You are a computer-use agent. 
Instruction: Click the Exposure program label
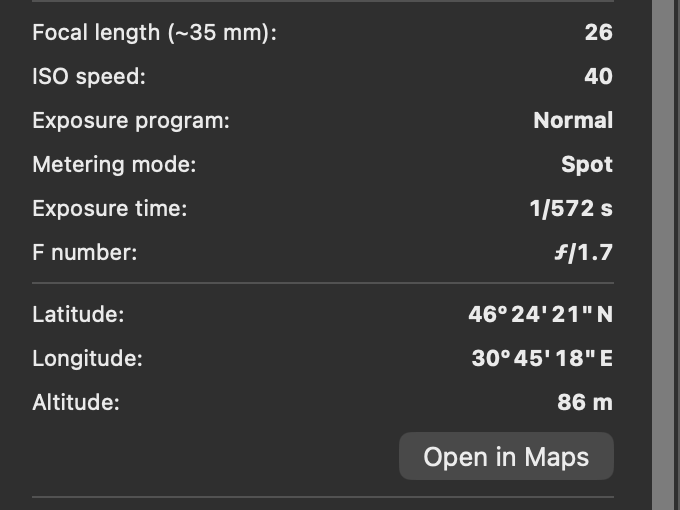pos(131,120)
